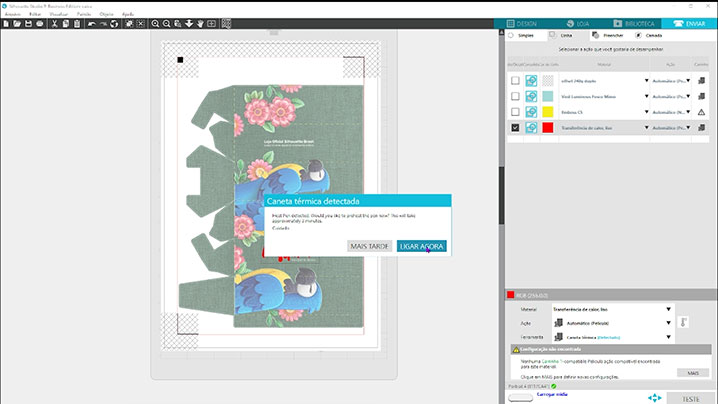This screenshot has width=718, height=404.
Task: Click the cut scissors icon in toolbar
Action: point(52,23)
